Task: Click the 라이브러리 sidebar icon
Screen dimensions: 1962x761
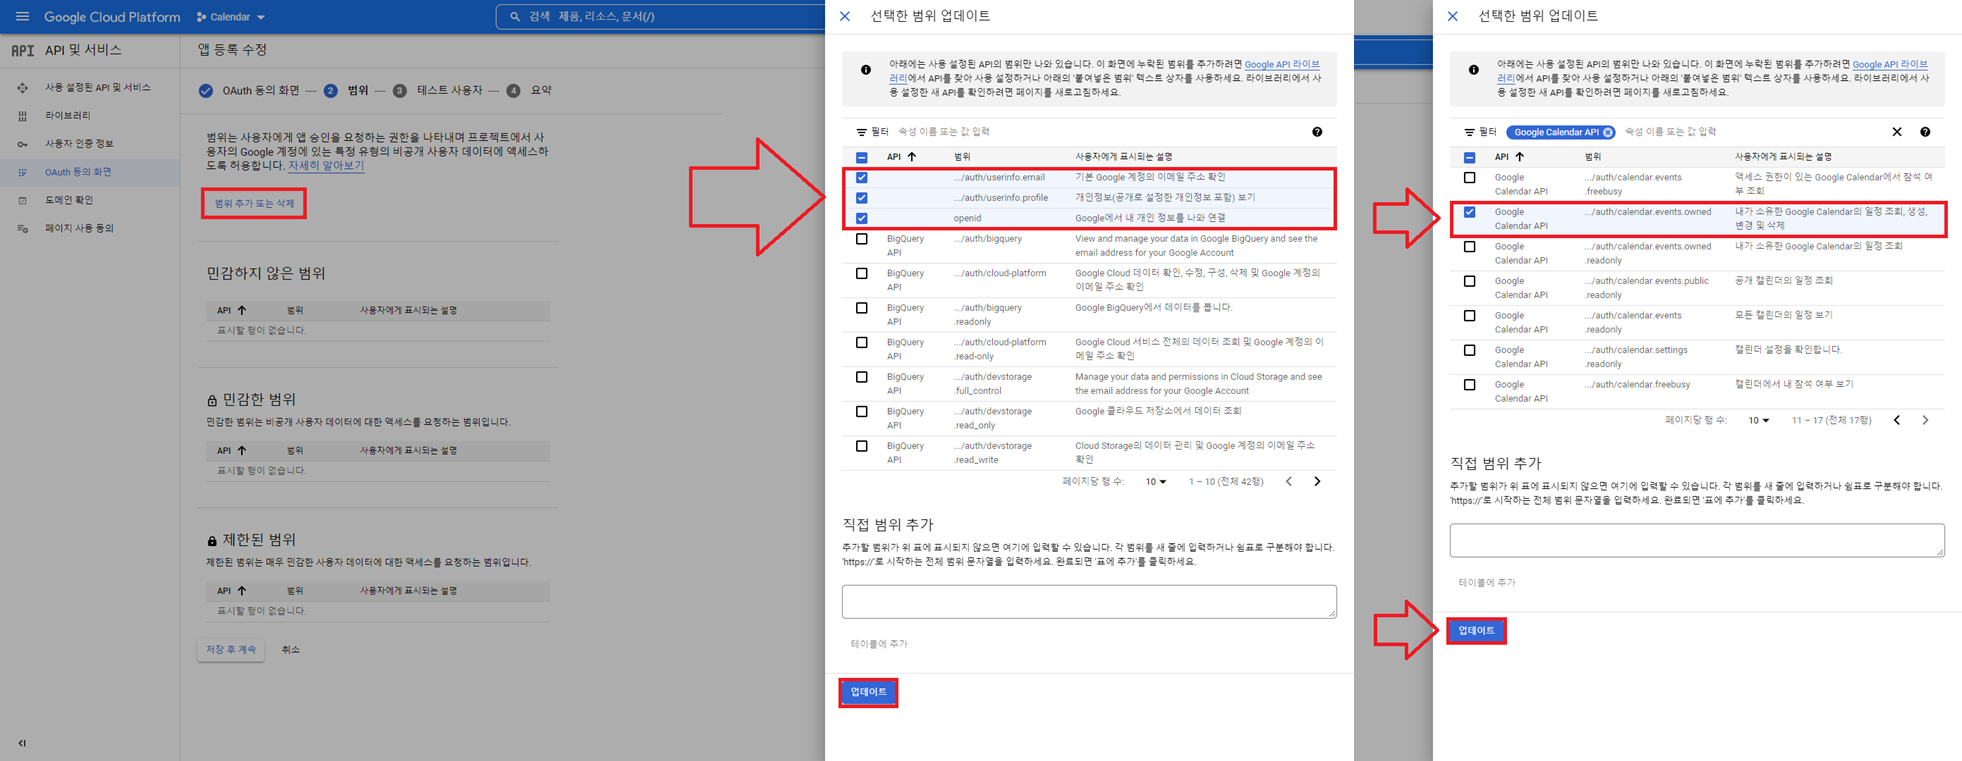Action: [x=22, y=116]
